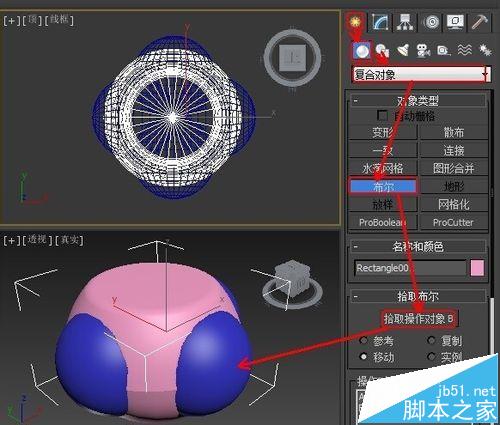Click the 水滴网格 button
Viewport: 500px width, 425px height.
383,168
